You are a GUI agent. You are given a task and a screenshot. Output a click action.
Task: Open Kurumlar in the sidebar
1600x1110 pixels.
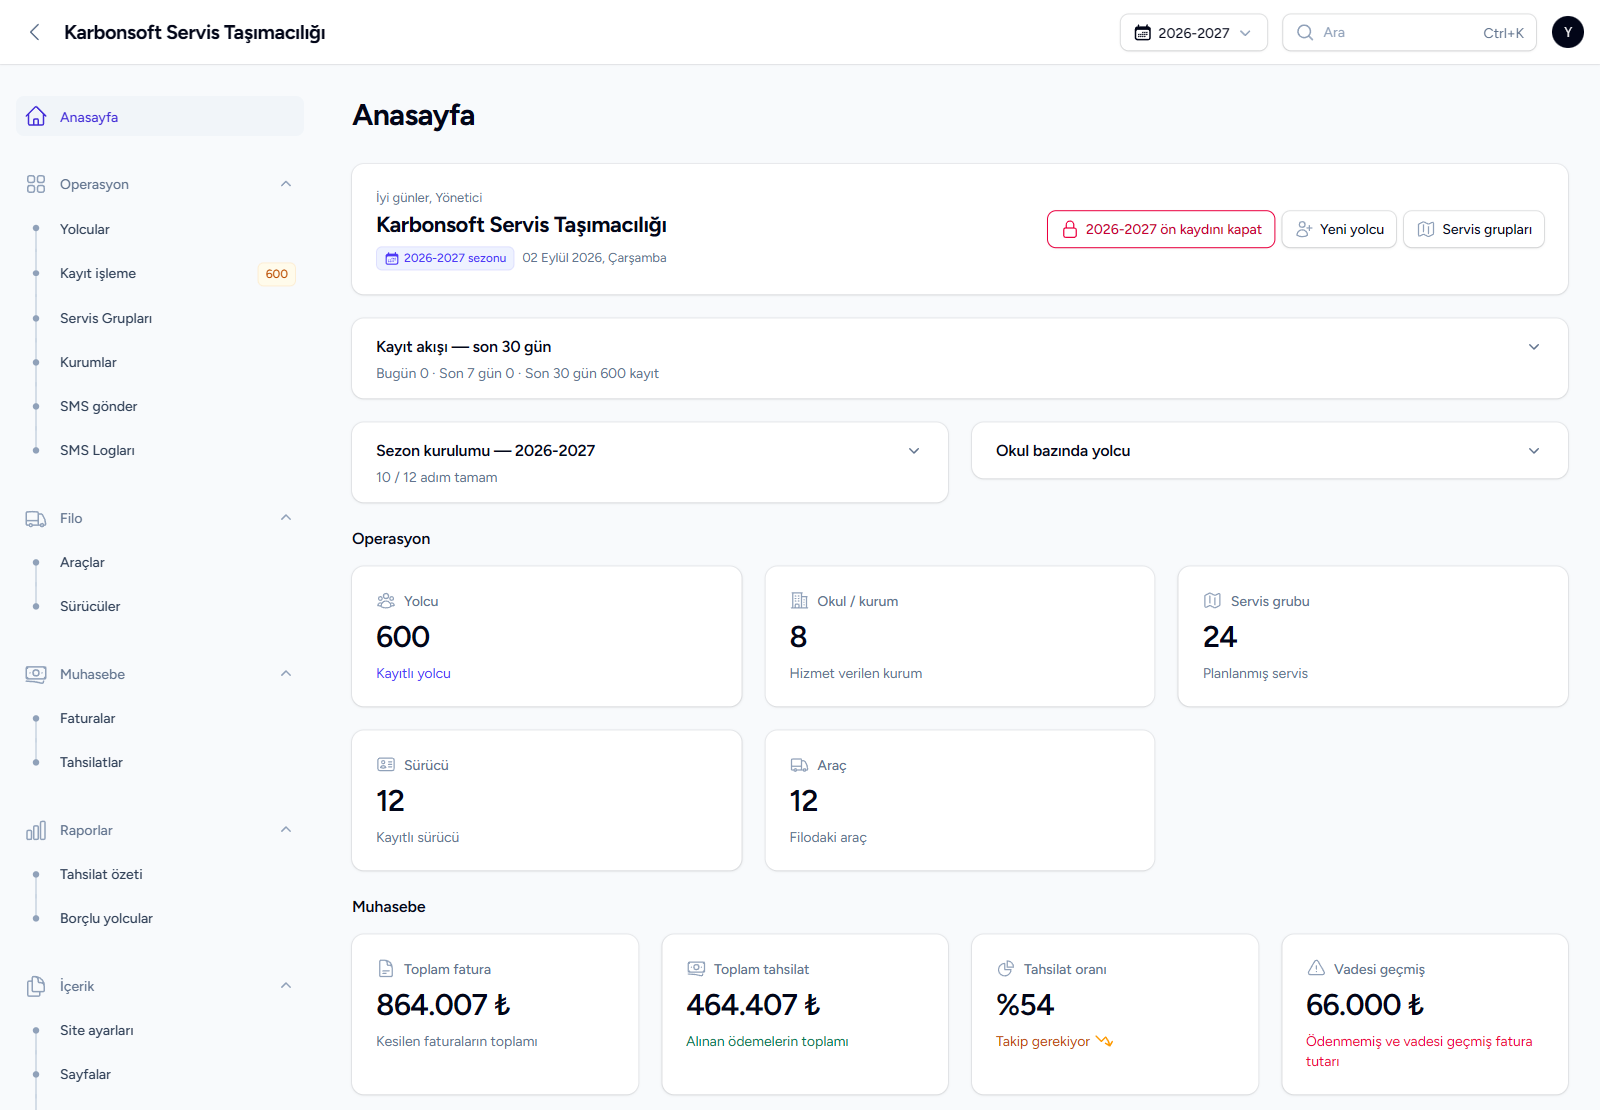click(160, 362)
